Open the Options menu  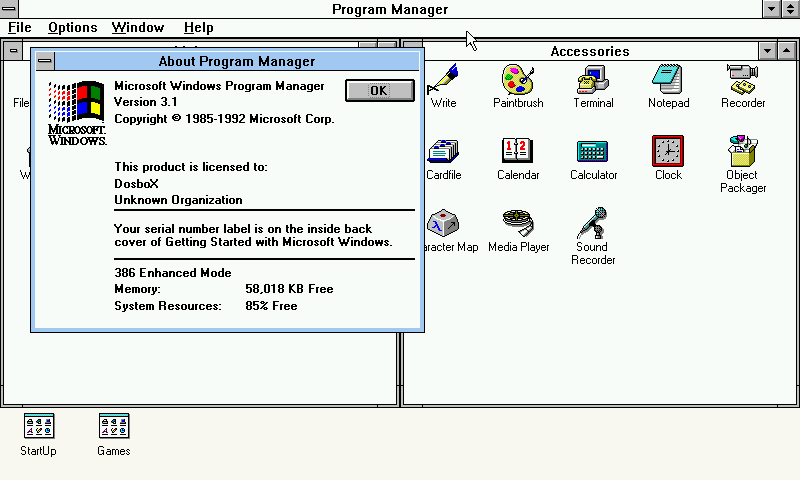[x=72, y=28]
